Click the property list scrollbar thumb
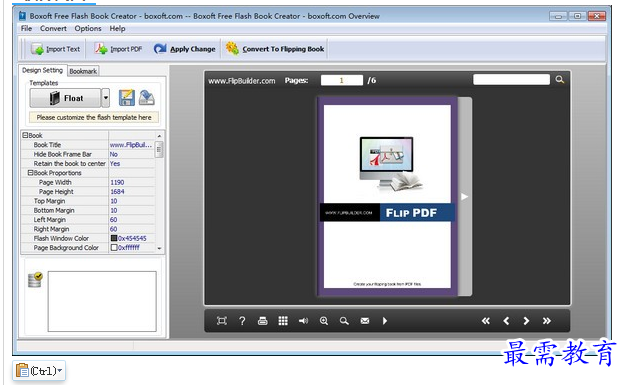This screenshot has height=385, width=625. [159, 149]
